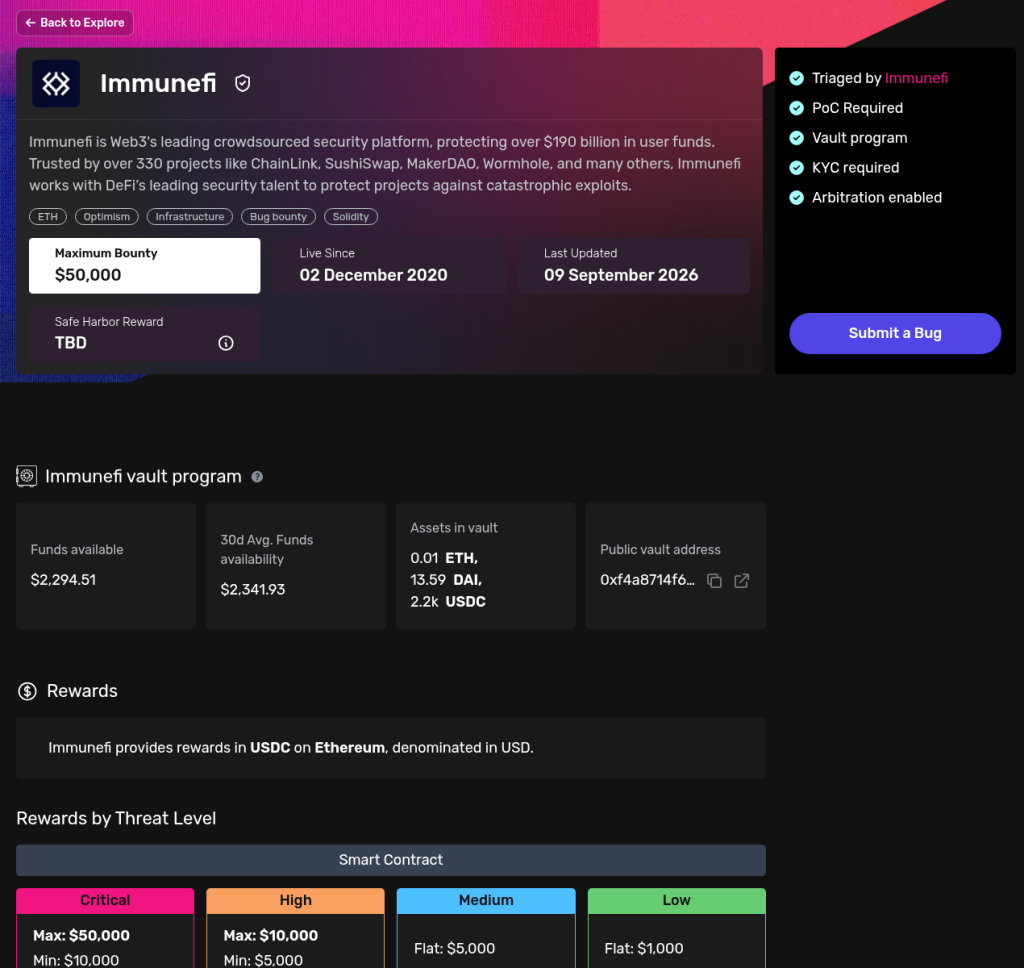Select the Bug bounty tag
The width and height of the screenshot is (1024, 968).
pyautogui.click(x=278, y=216)
